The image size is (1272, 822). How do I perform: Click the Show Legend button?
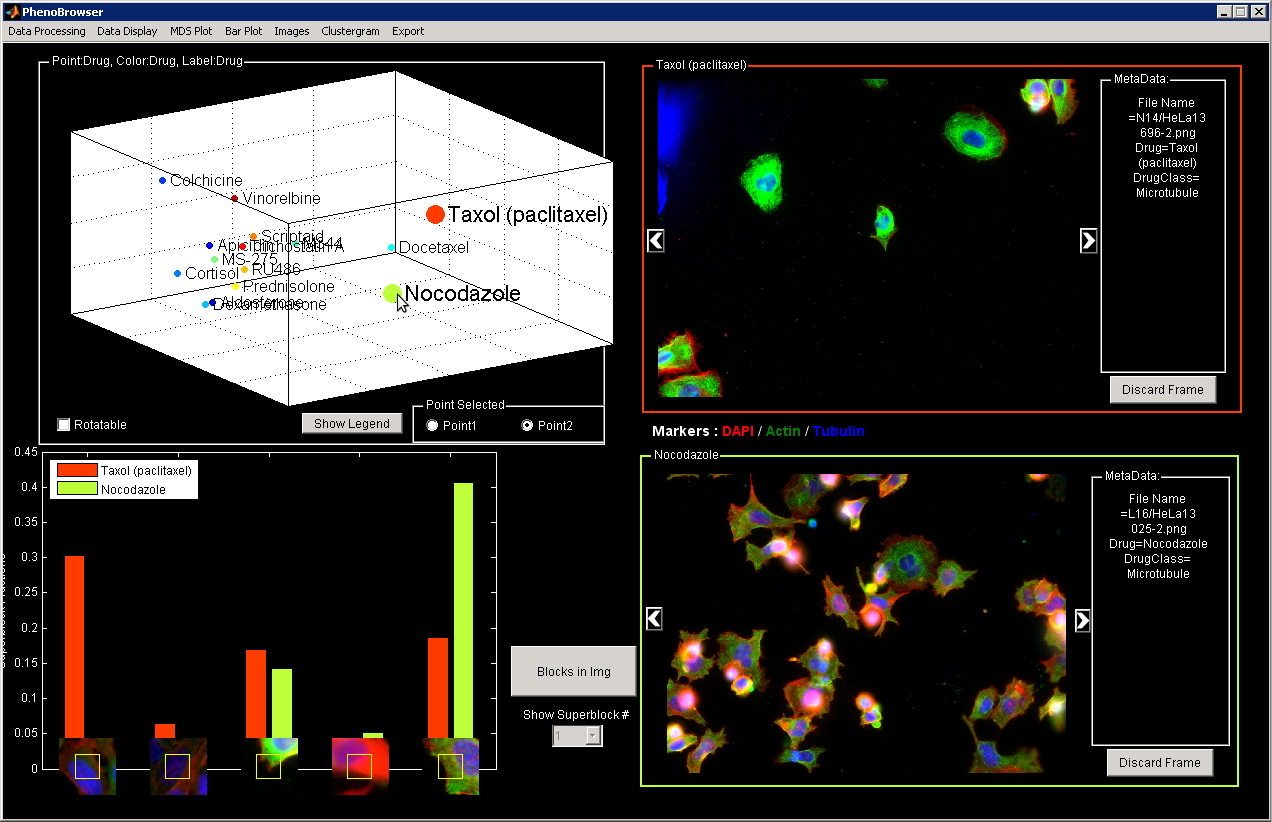[x=351, y=423]
